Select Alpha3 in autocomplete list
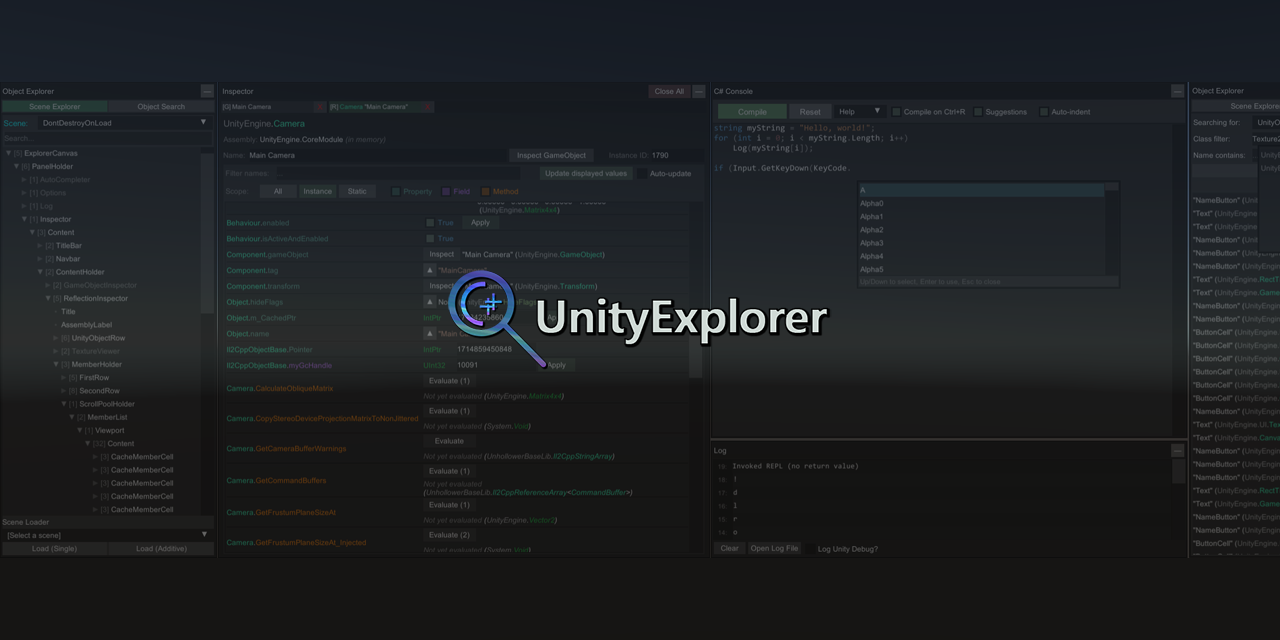 pyautogui.click(x=982, y=243)
